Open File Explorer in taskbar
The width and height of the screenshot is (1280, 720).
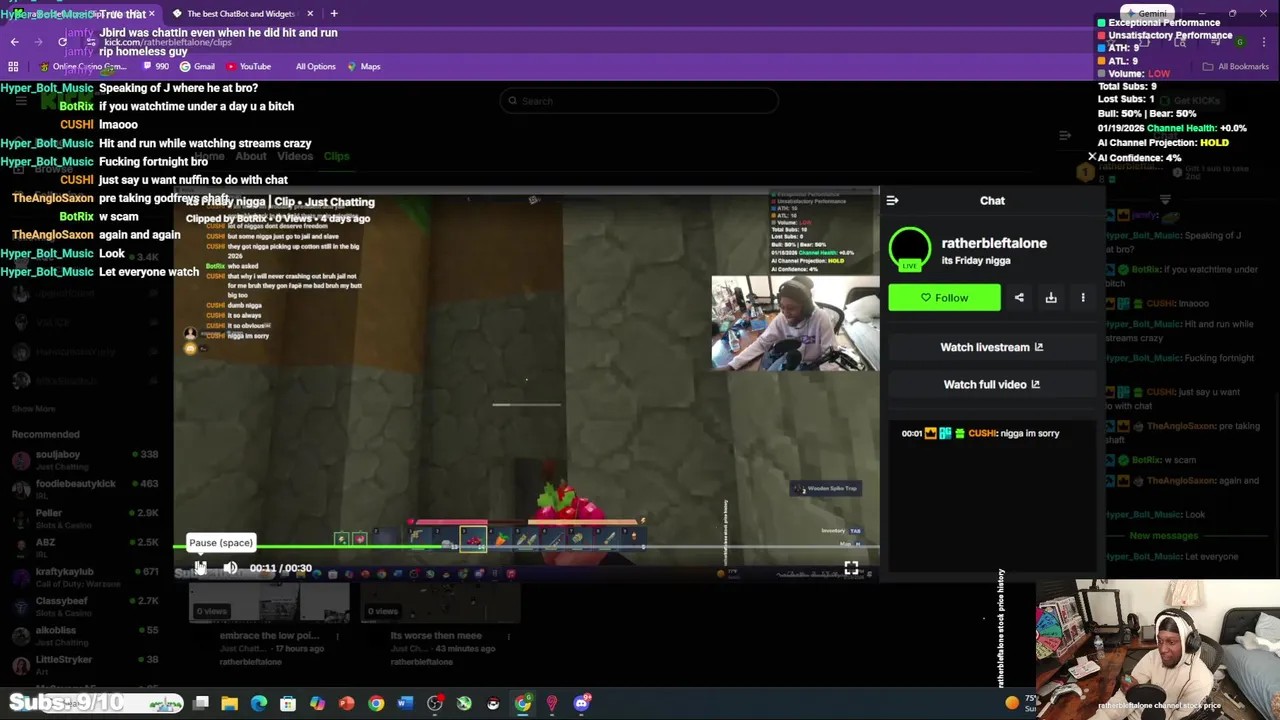230,703
